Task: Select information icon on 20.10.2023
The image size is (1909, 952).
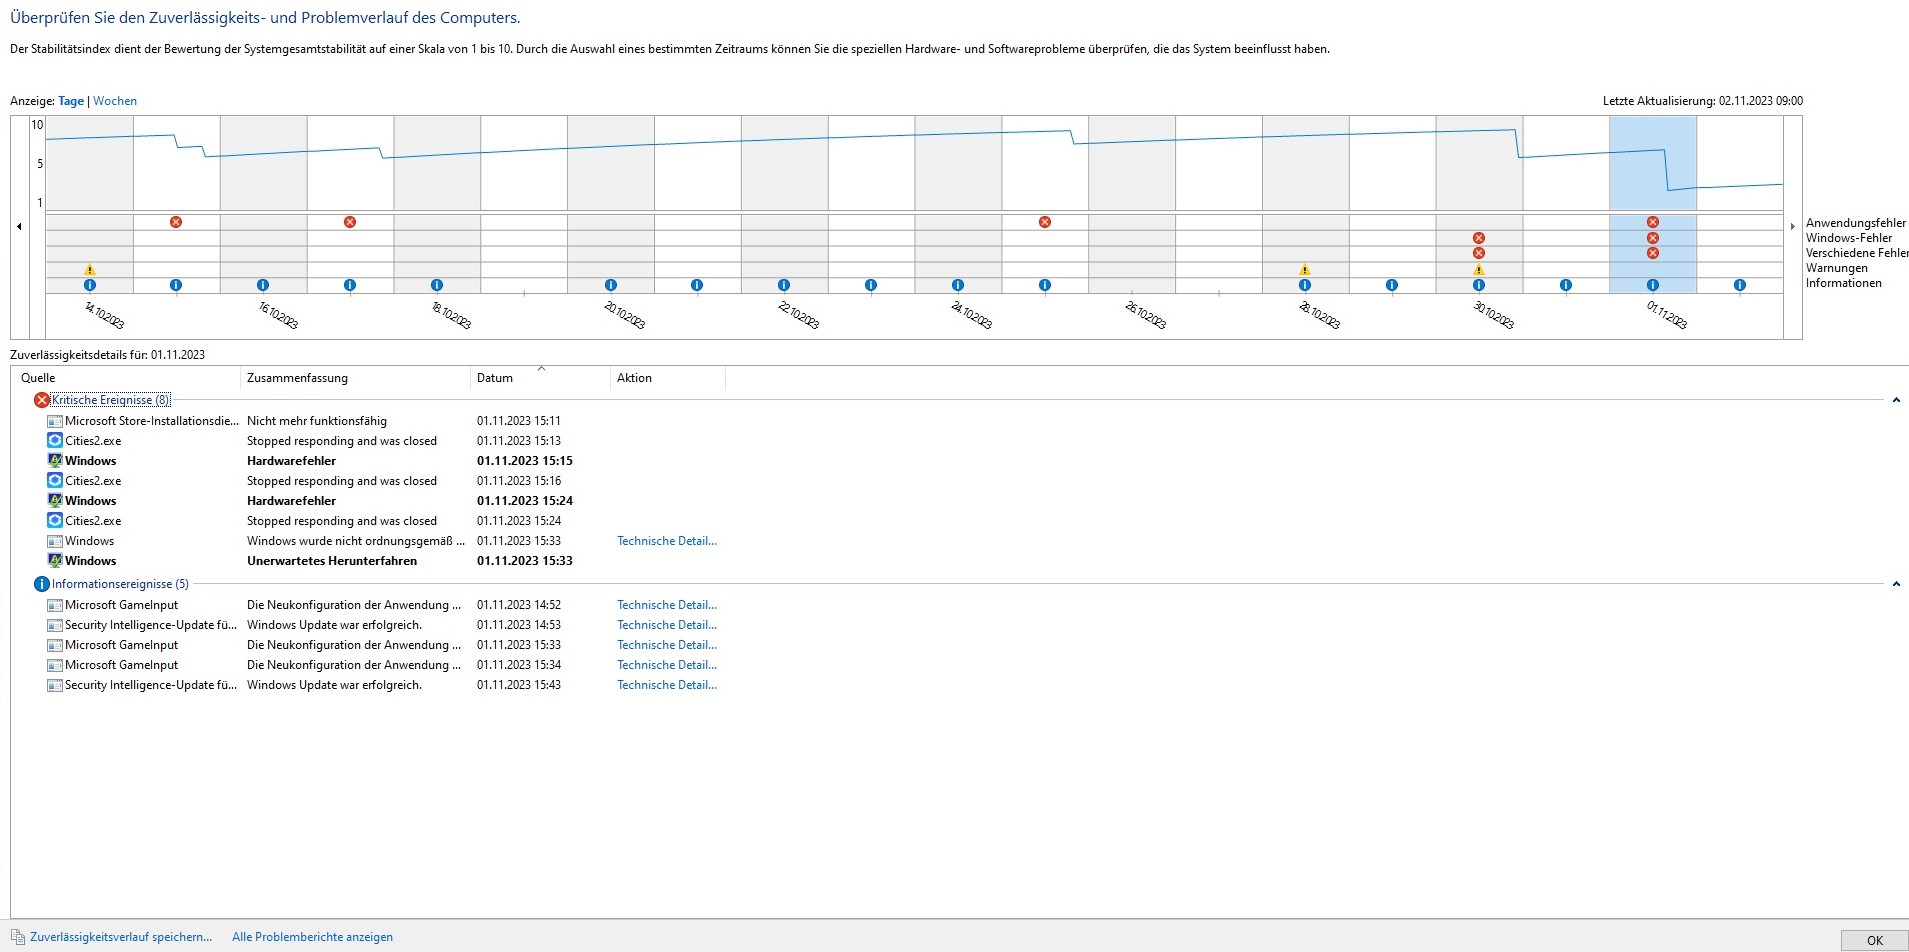Action: coord(611,285)
